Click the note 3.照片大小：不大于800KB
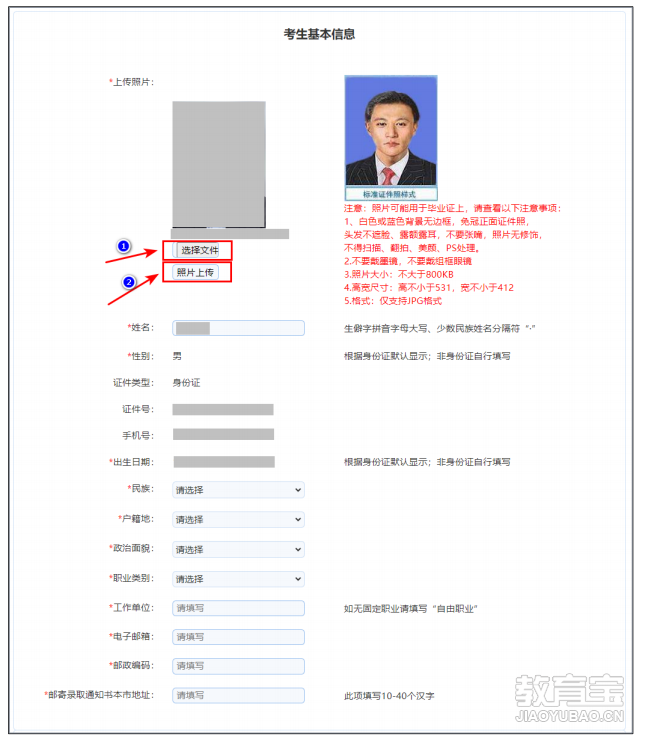Screen dimensions: 645x745 399,274
